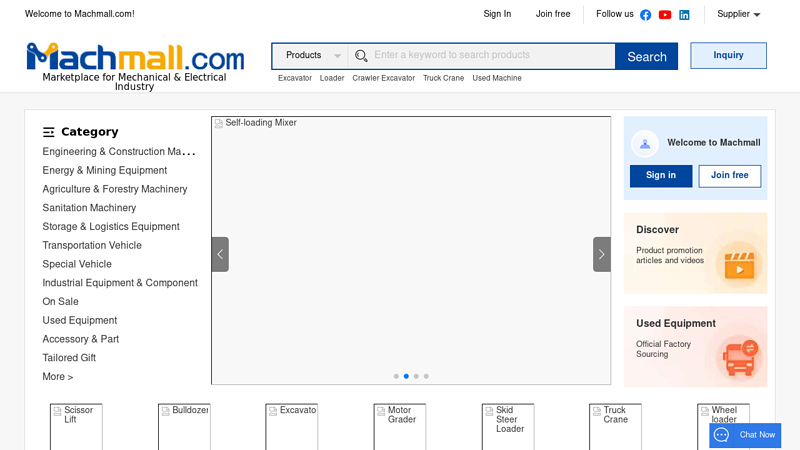This screenshot has height=450, width=800.
Task: Click the Category list icon
Action: [x=48, y=132]
